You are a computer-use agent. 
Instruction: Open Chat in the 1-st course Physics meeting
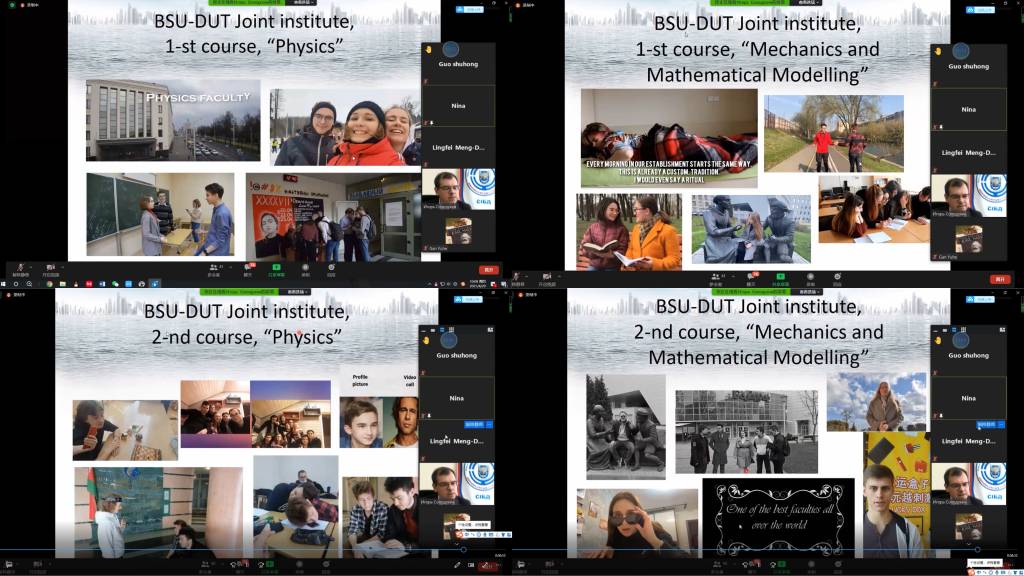point(247,269)
